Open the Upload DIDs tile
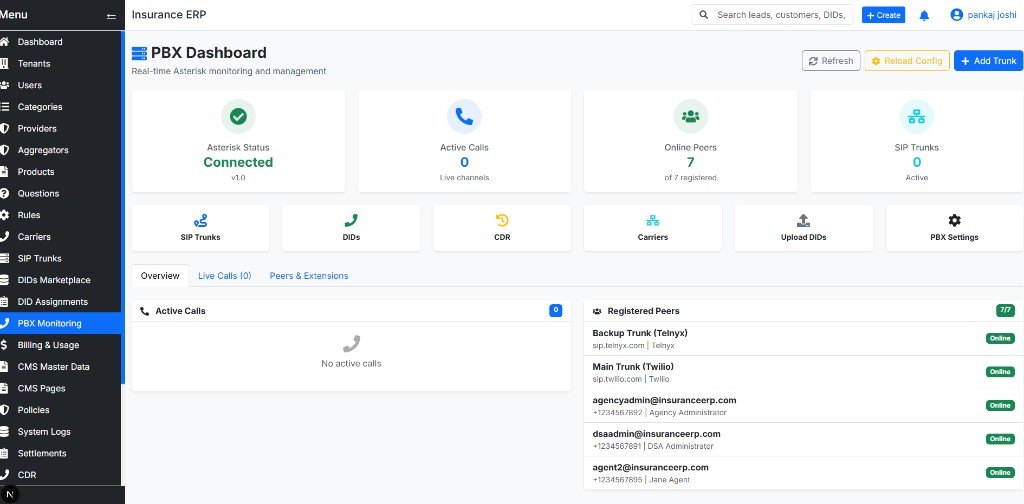Screen dimensions: 1024x504 [x=804, y=228]
